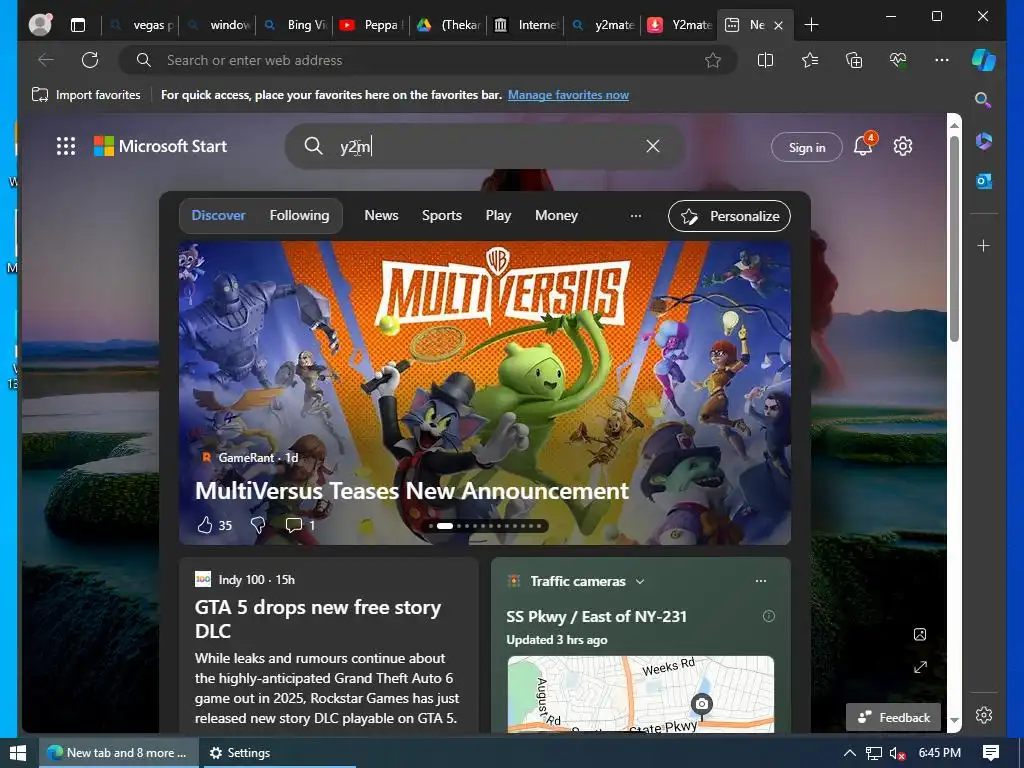Clear the search box with X
Image resolution: width=1024 pixels, height=768 pixels.
[652, 146]
